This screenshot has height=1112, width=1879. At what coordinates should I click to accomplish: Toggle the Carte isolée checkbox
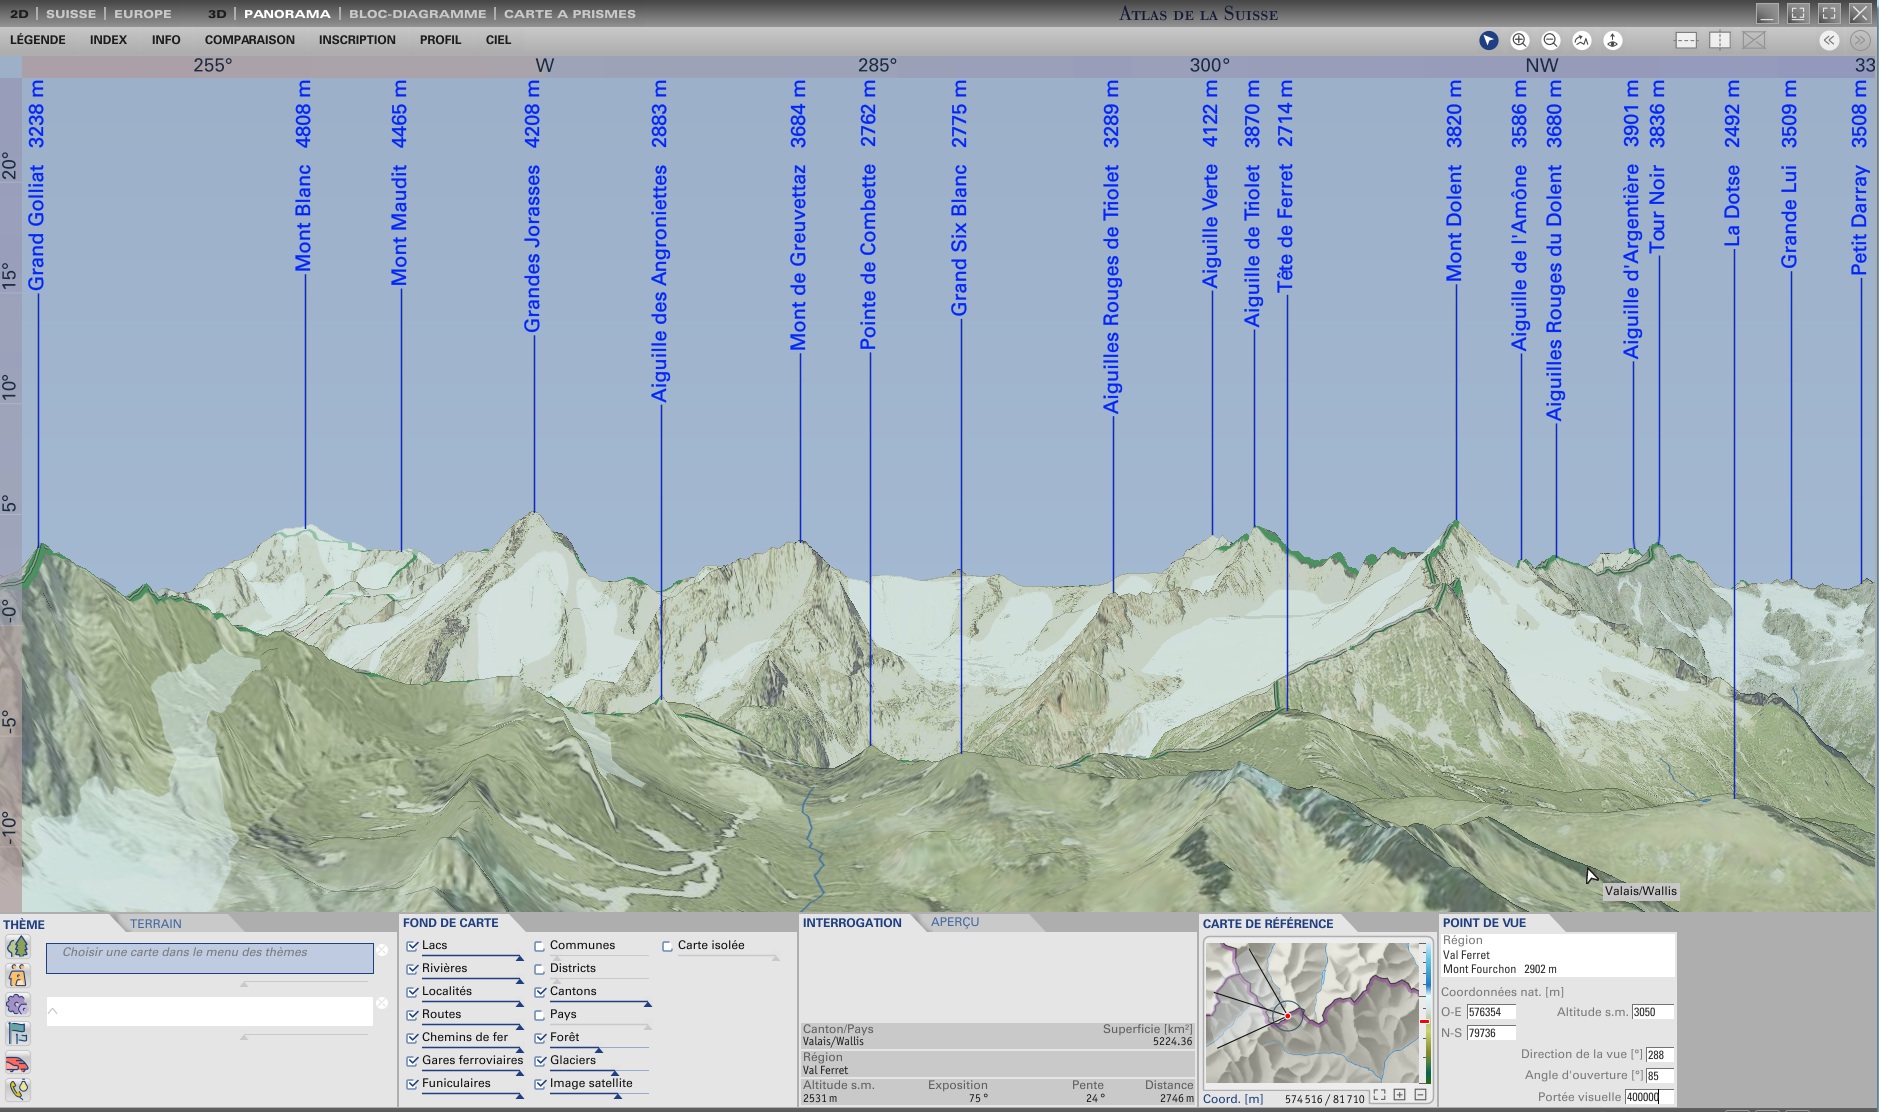pyautogui.click(x=668, y=946)
